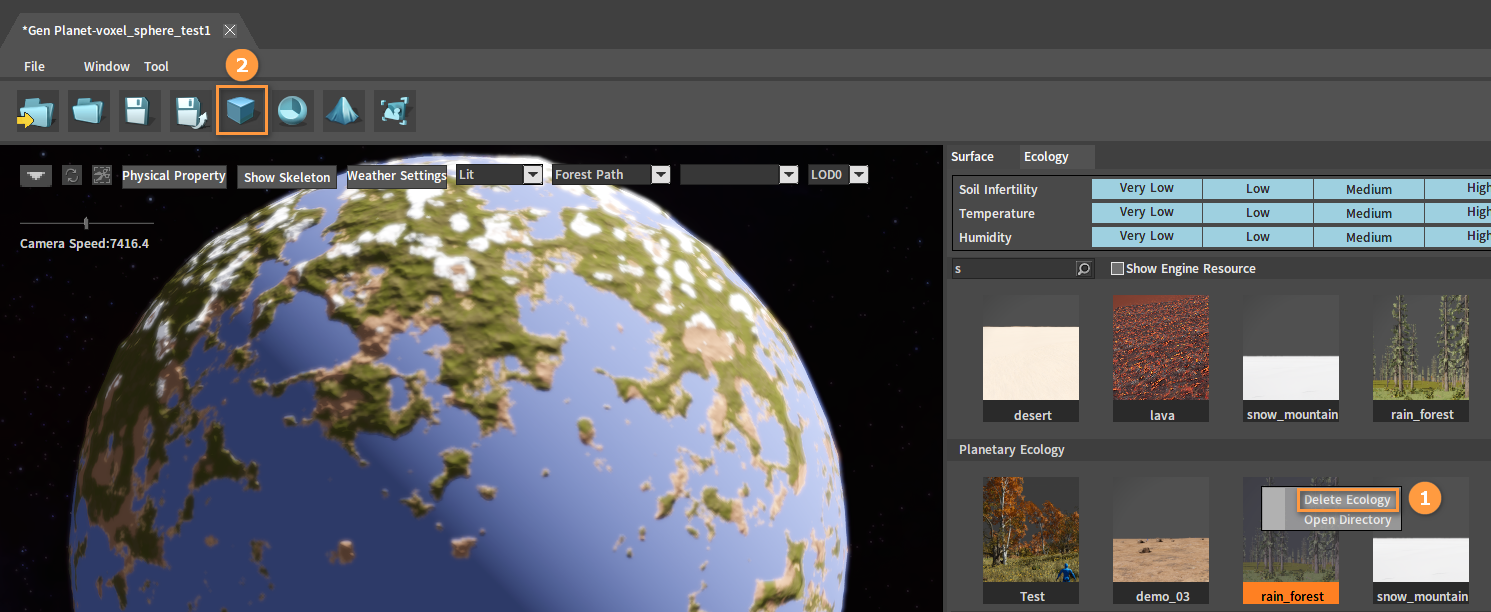
Task: Click the Planetary Ecology section header
Action: click(1011, 450)
